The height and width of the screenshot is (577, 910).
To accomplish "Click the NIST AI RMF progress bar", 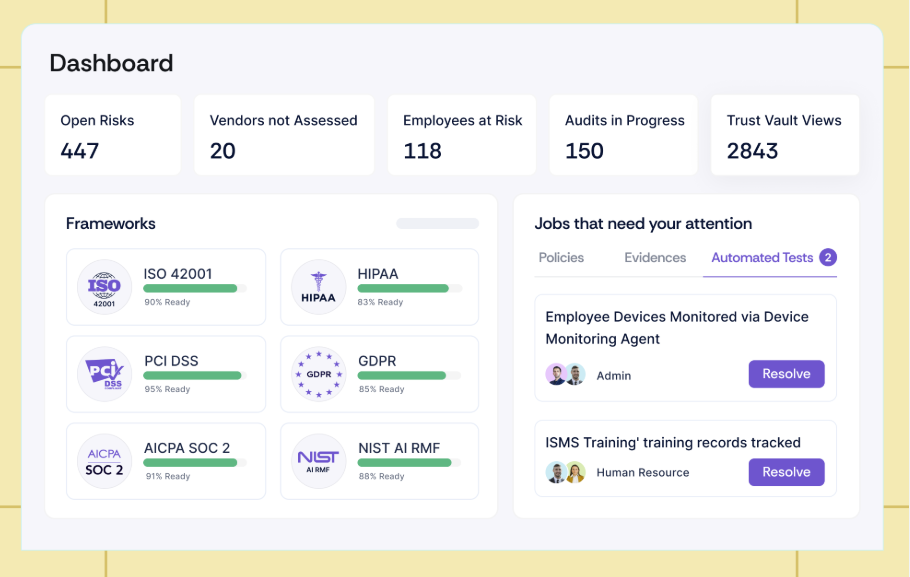I will tap(410, 463).
